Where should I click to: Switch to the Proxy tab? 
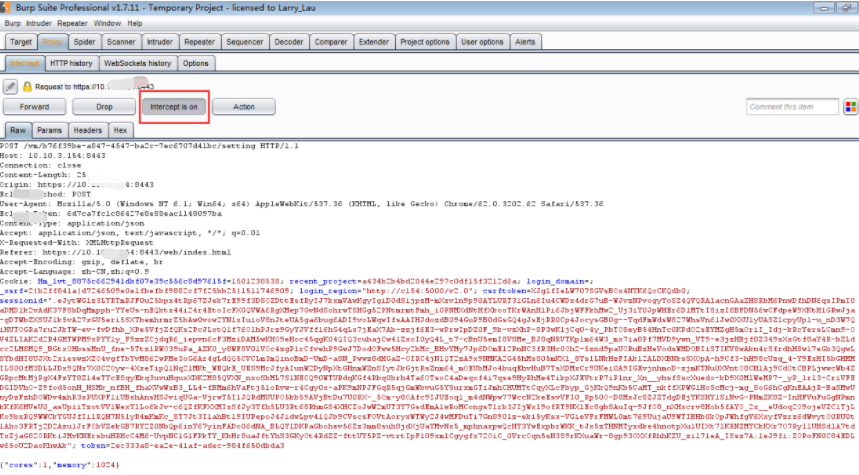[x=52, y=42]
